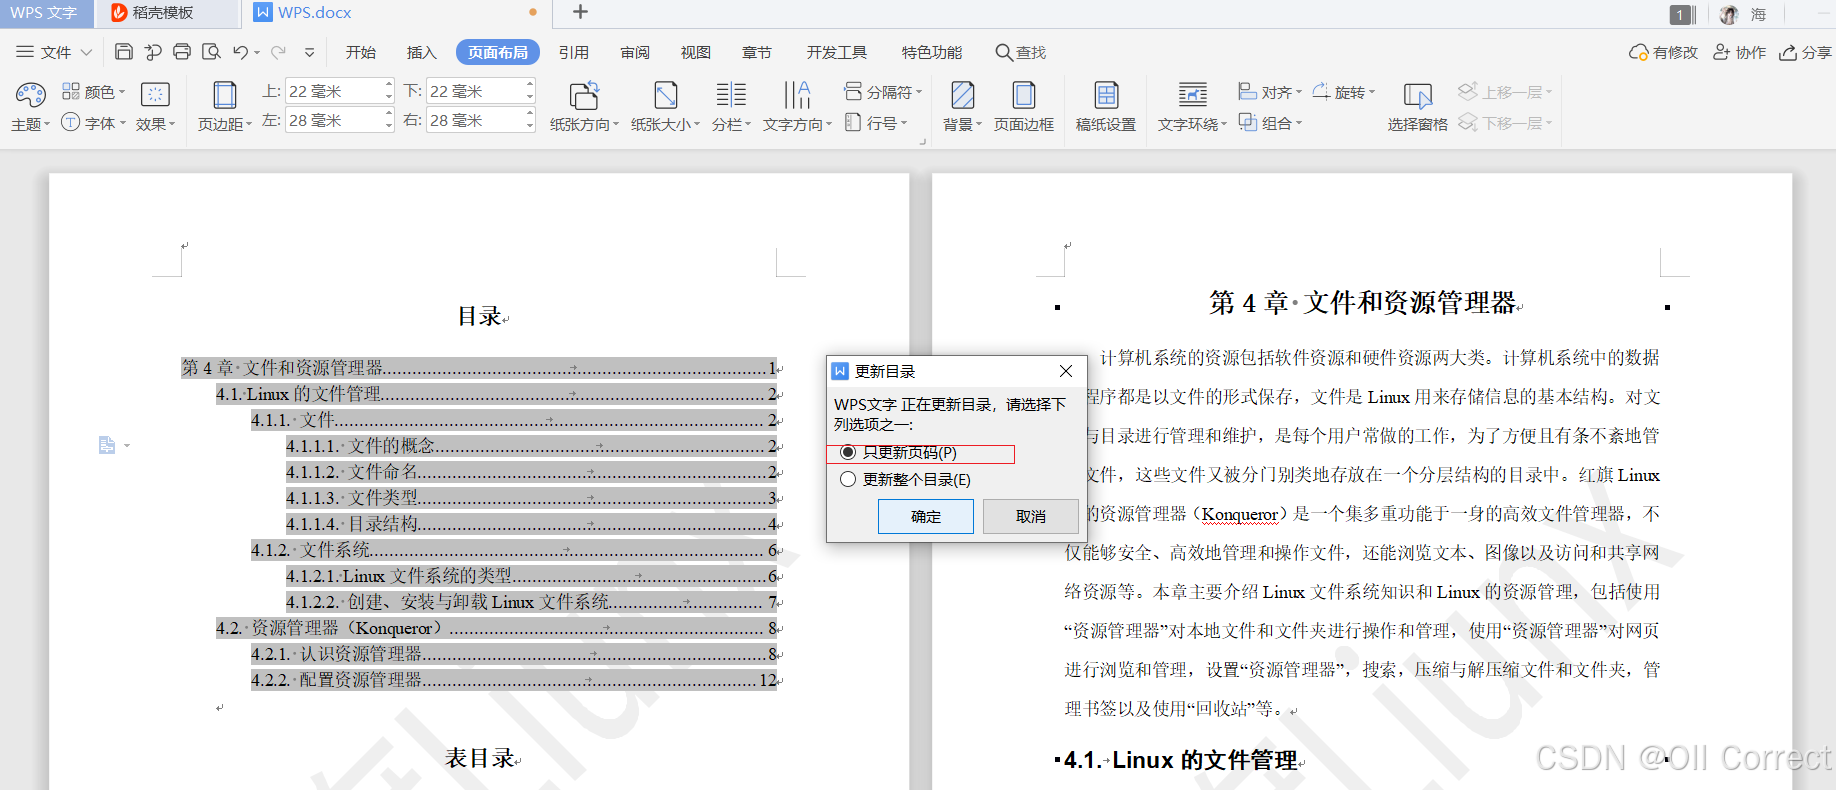Switch to the 开始 ribbon tab
Image resolution: width=1836 pixels, height=790 pixels.
click(361, 52)
